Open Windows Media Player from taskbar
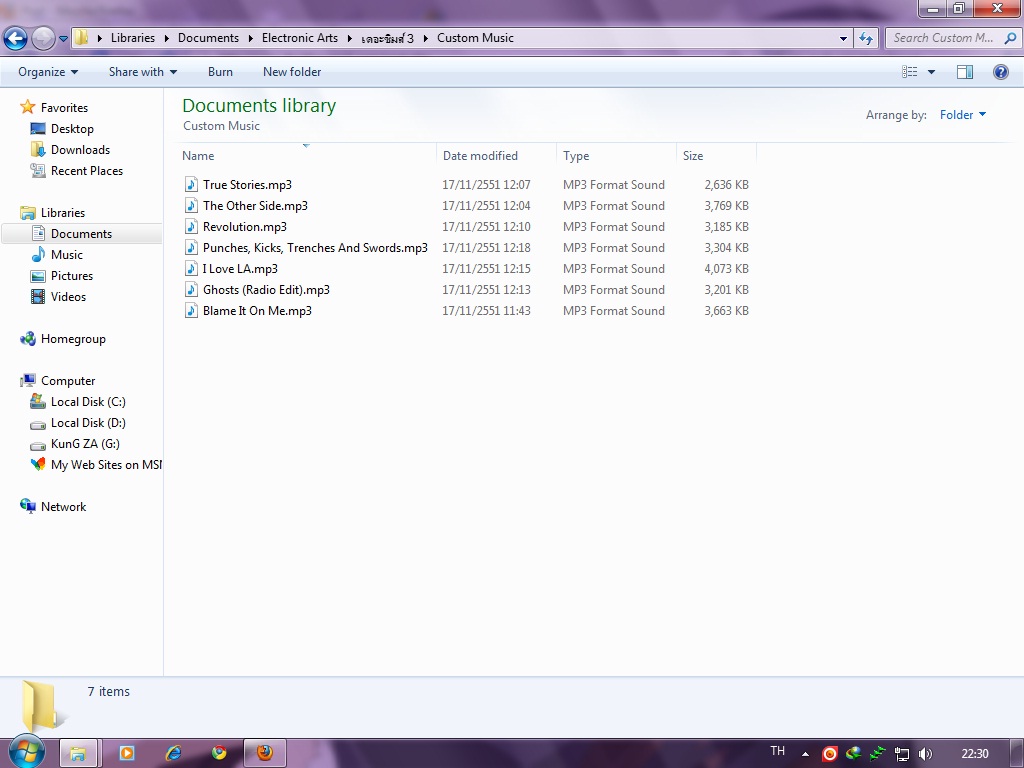1024x768 pixels. [x=127, y=754]
